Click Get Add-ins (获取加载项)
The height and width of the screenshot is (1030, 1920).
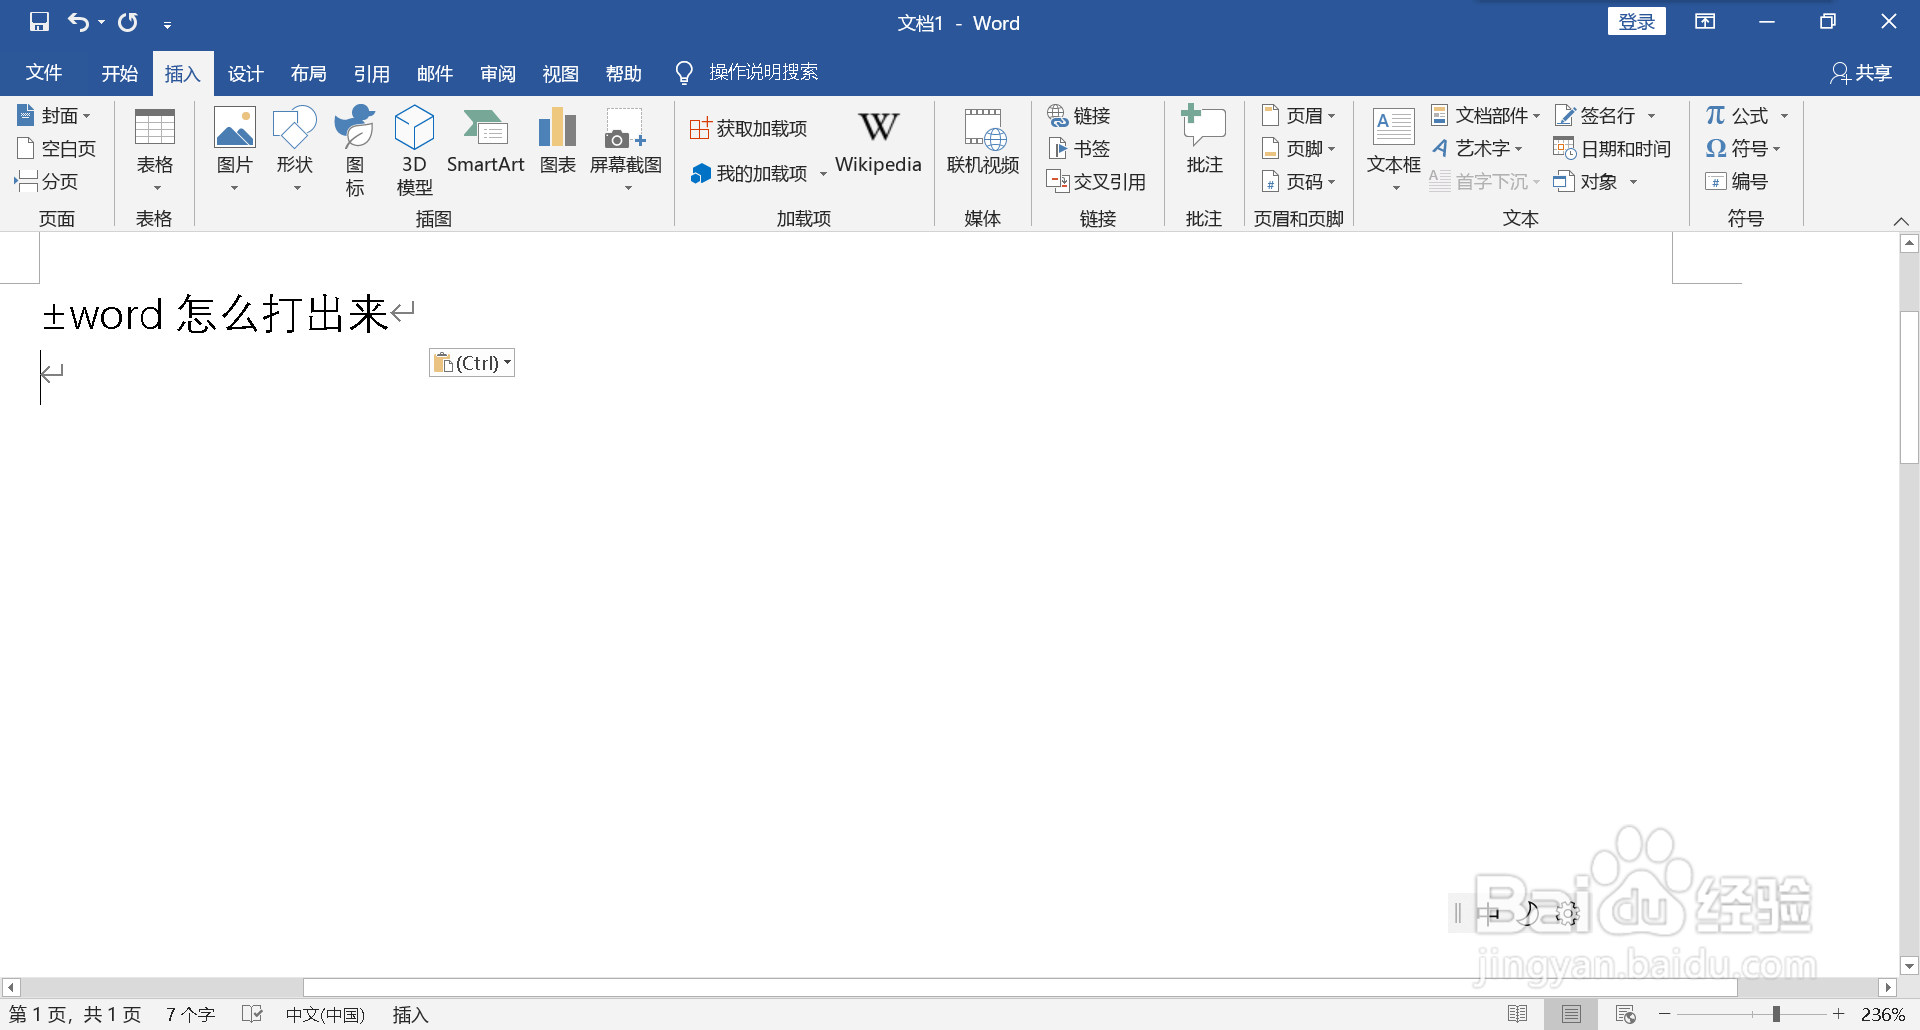749,129
